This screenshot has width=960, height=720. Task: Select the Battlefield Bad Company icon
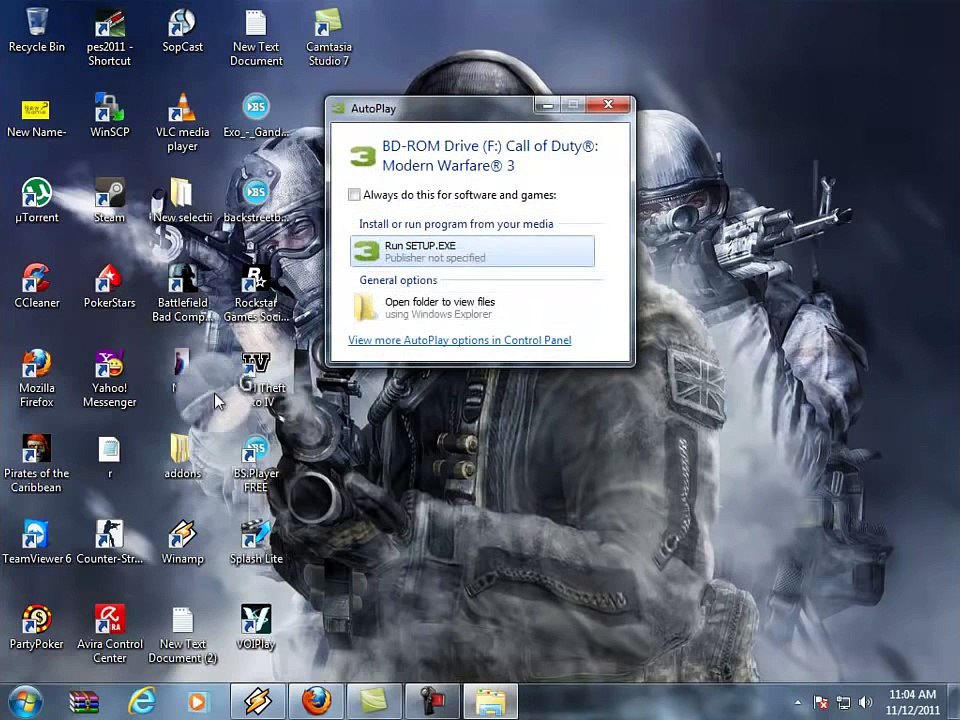tap(182, 293)
